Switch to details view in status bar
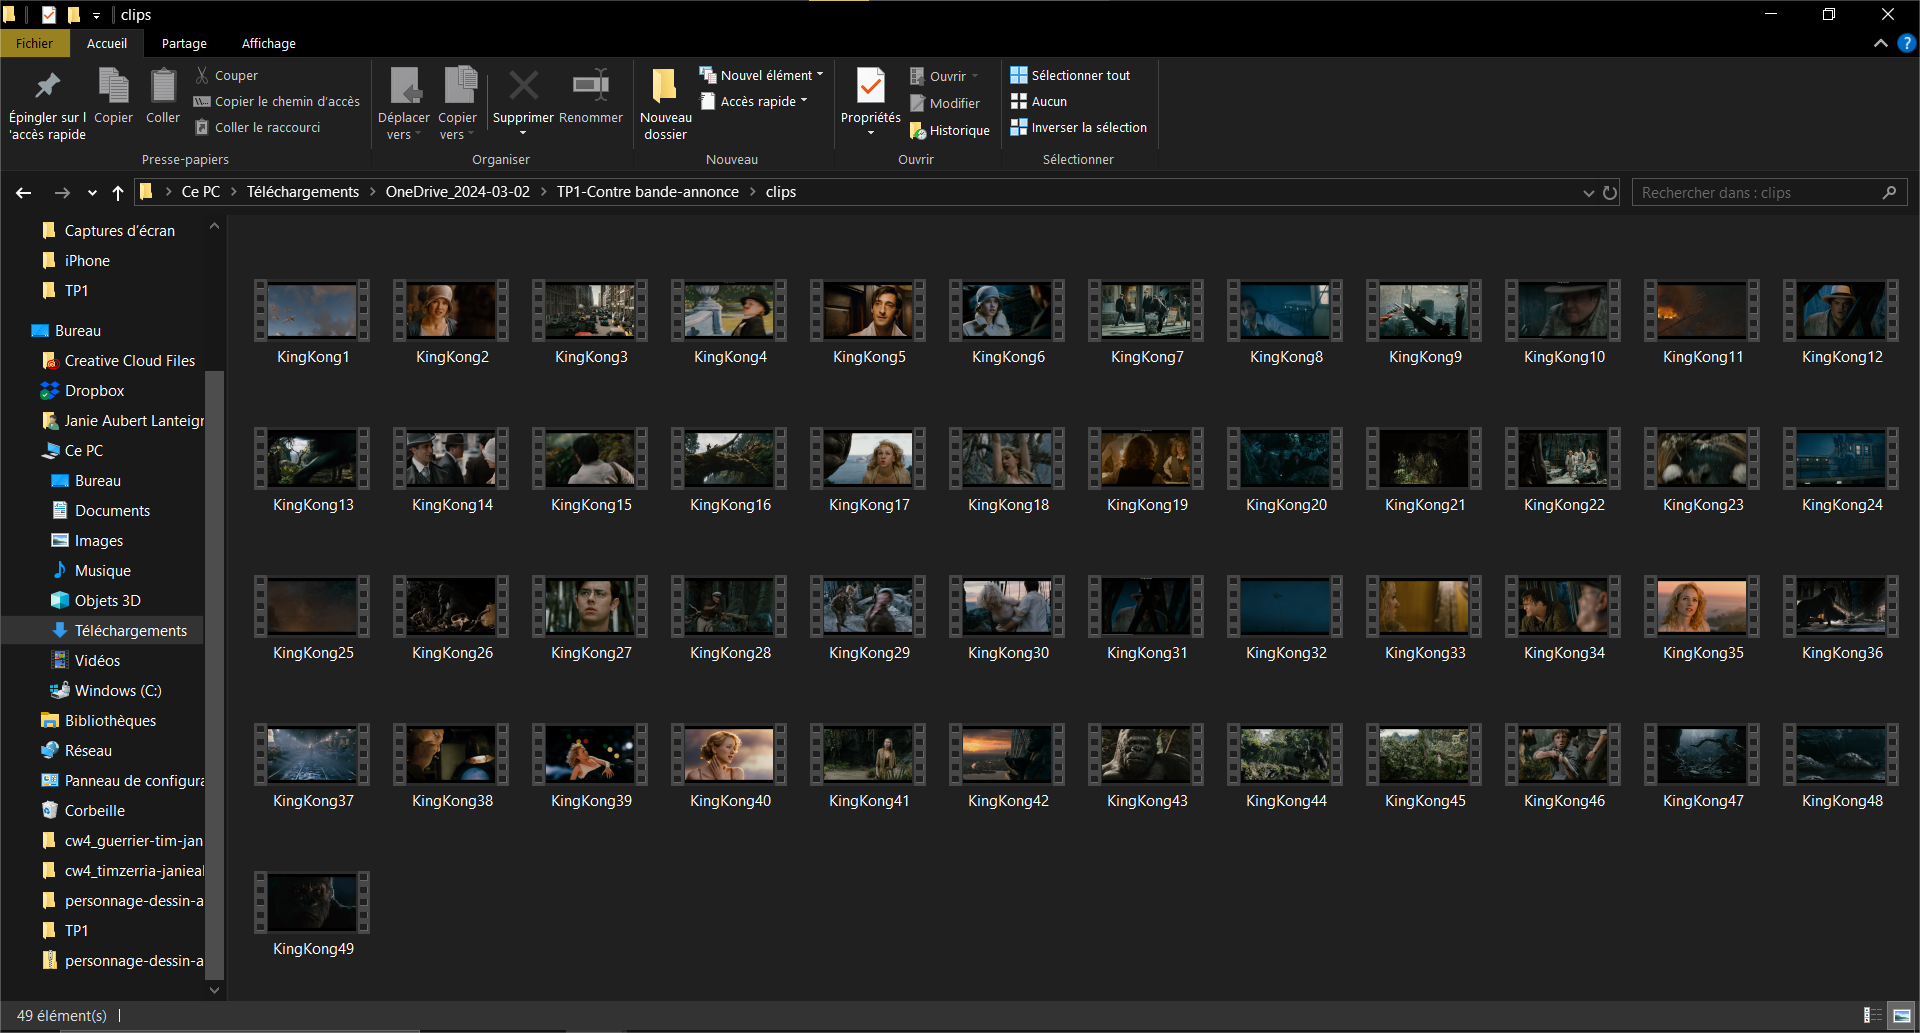This screenshot has width=1920, height=1033. point(1871,1015)
